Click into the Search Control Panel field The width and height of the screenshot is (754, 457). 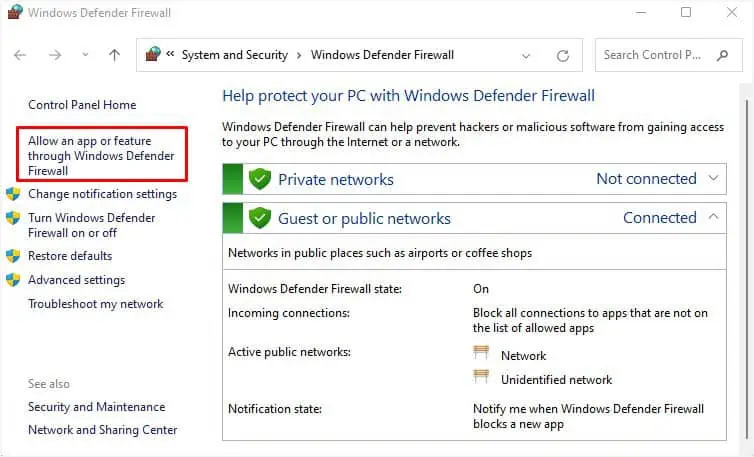655,56
